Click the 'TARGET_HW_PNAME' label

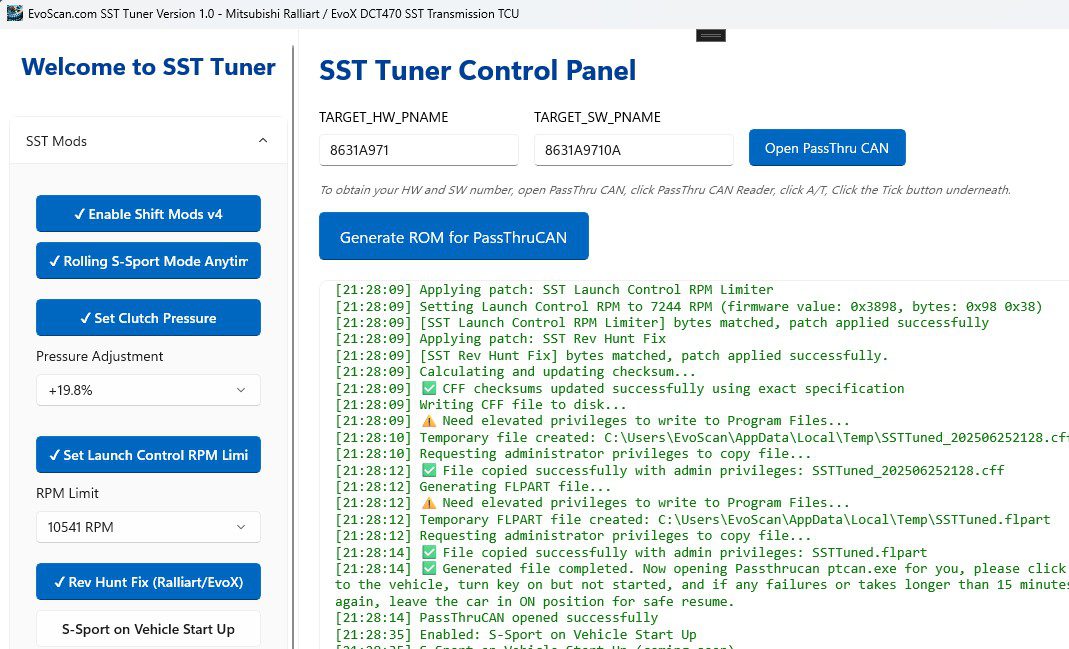click(384, 117)
